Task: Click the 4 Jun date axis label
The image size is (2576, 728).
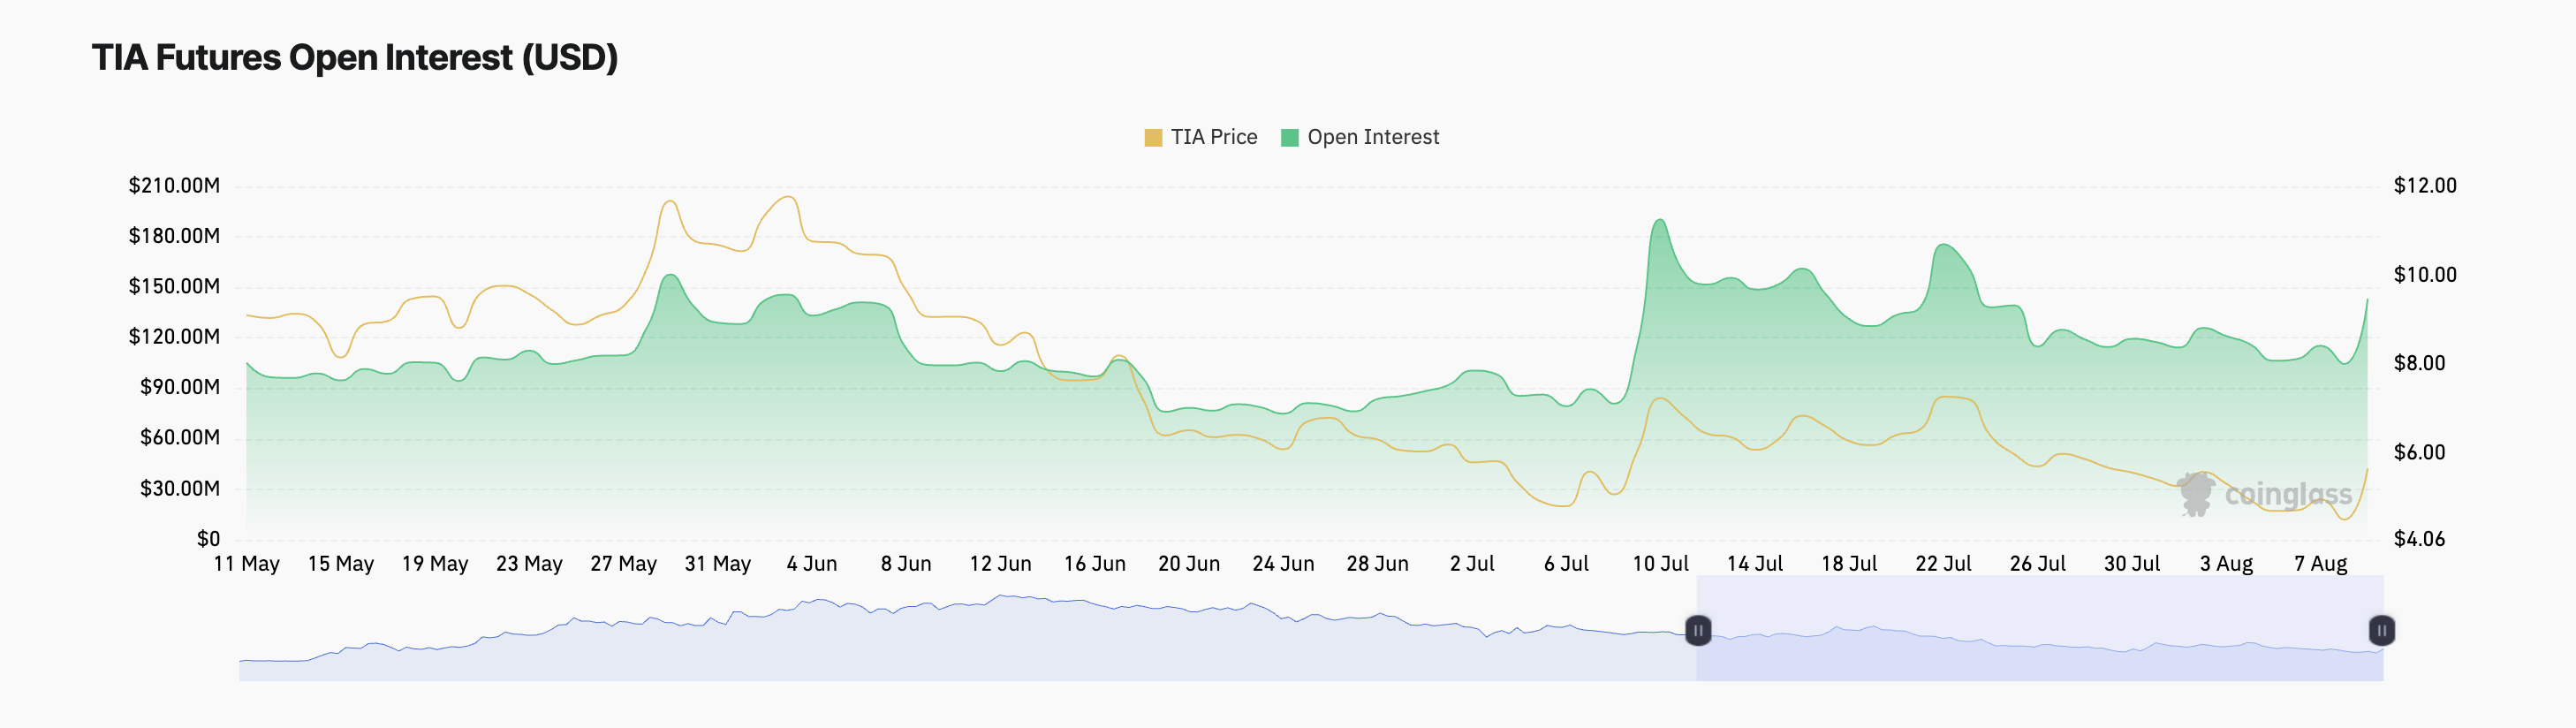Action: pyautogui.click(x=811, y=564)
